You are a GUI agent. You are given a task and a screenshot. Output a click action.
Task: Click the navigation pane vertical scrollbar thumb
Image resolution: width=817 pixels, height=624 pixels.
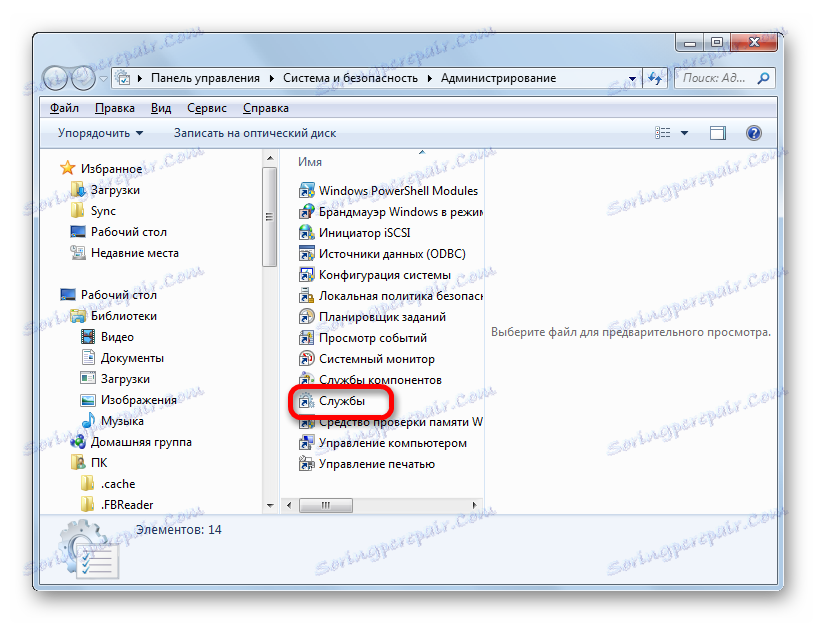click(269, 217)
